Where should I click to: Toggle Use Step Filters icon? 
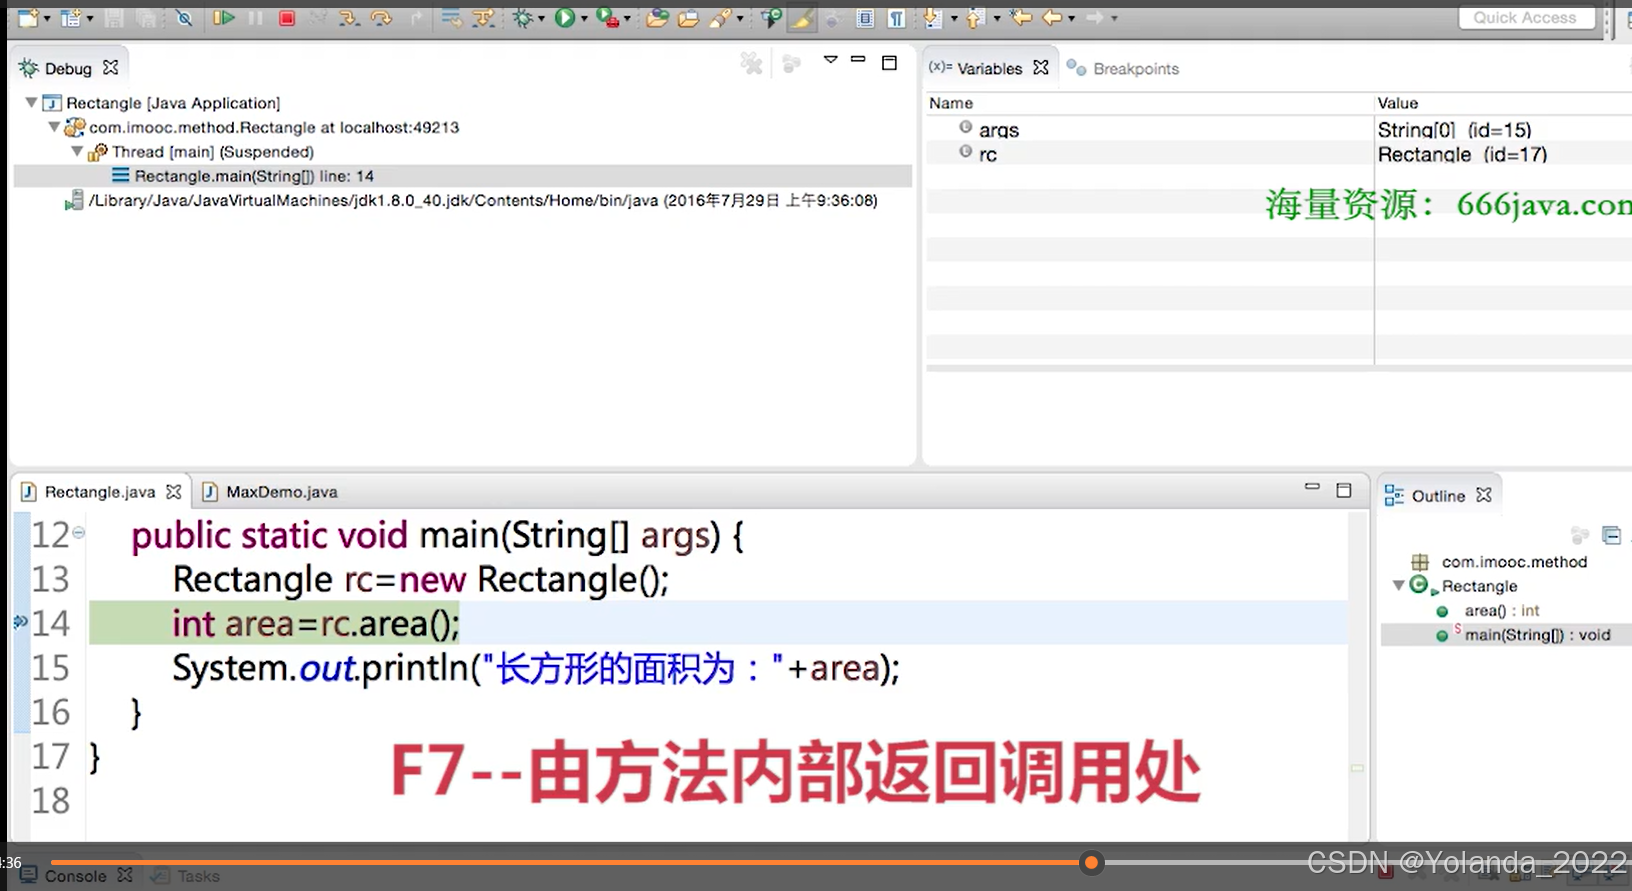tap(483, 18)
